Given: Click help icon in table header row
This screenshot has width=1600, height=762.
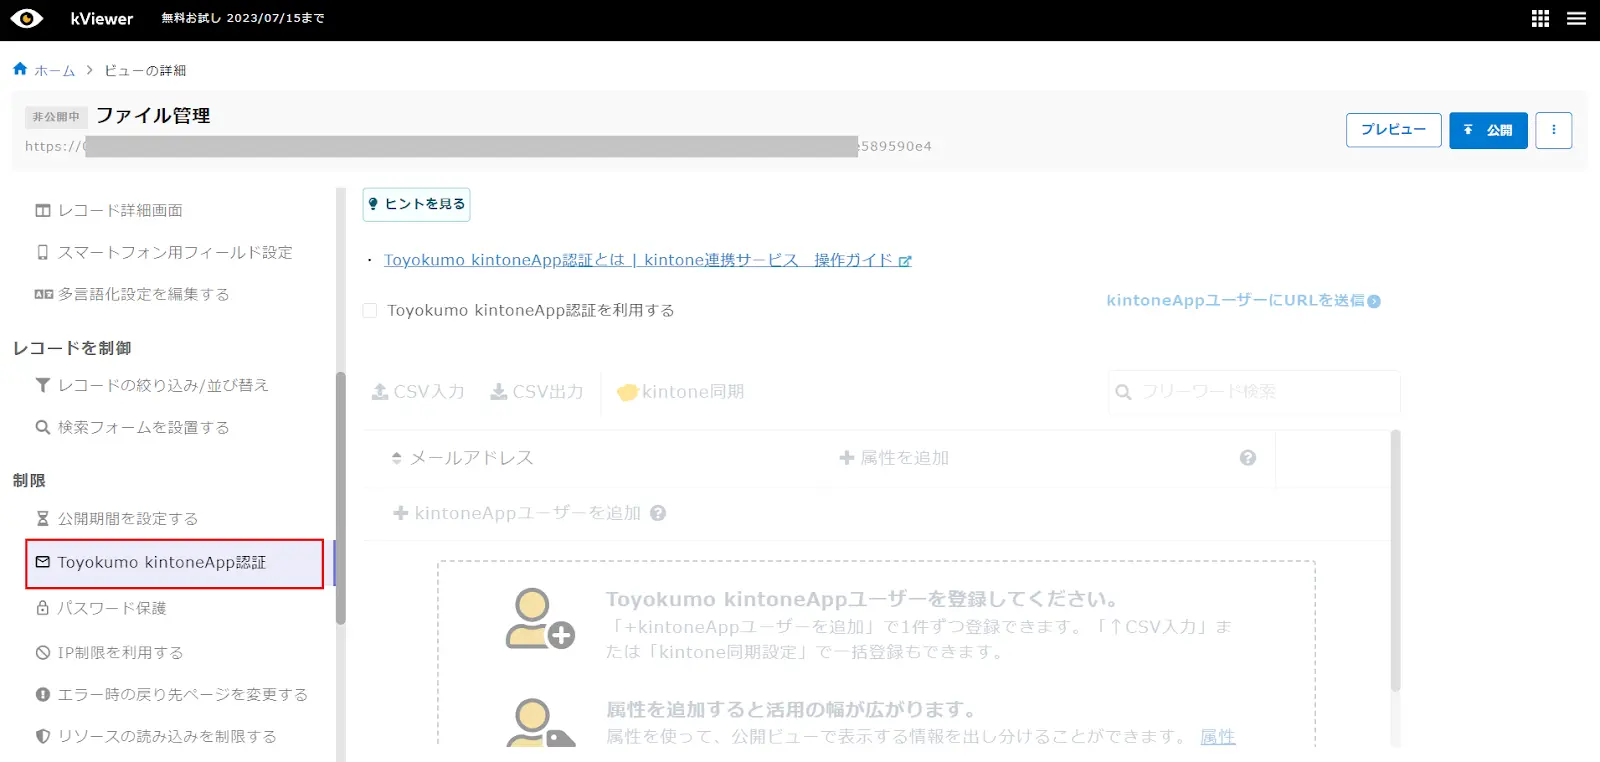Looking at the screenshot, I should 1248,458.
